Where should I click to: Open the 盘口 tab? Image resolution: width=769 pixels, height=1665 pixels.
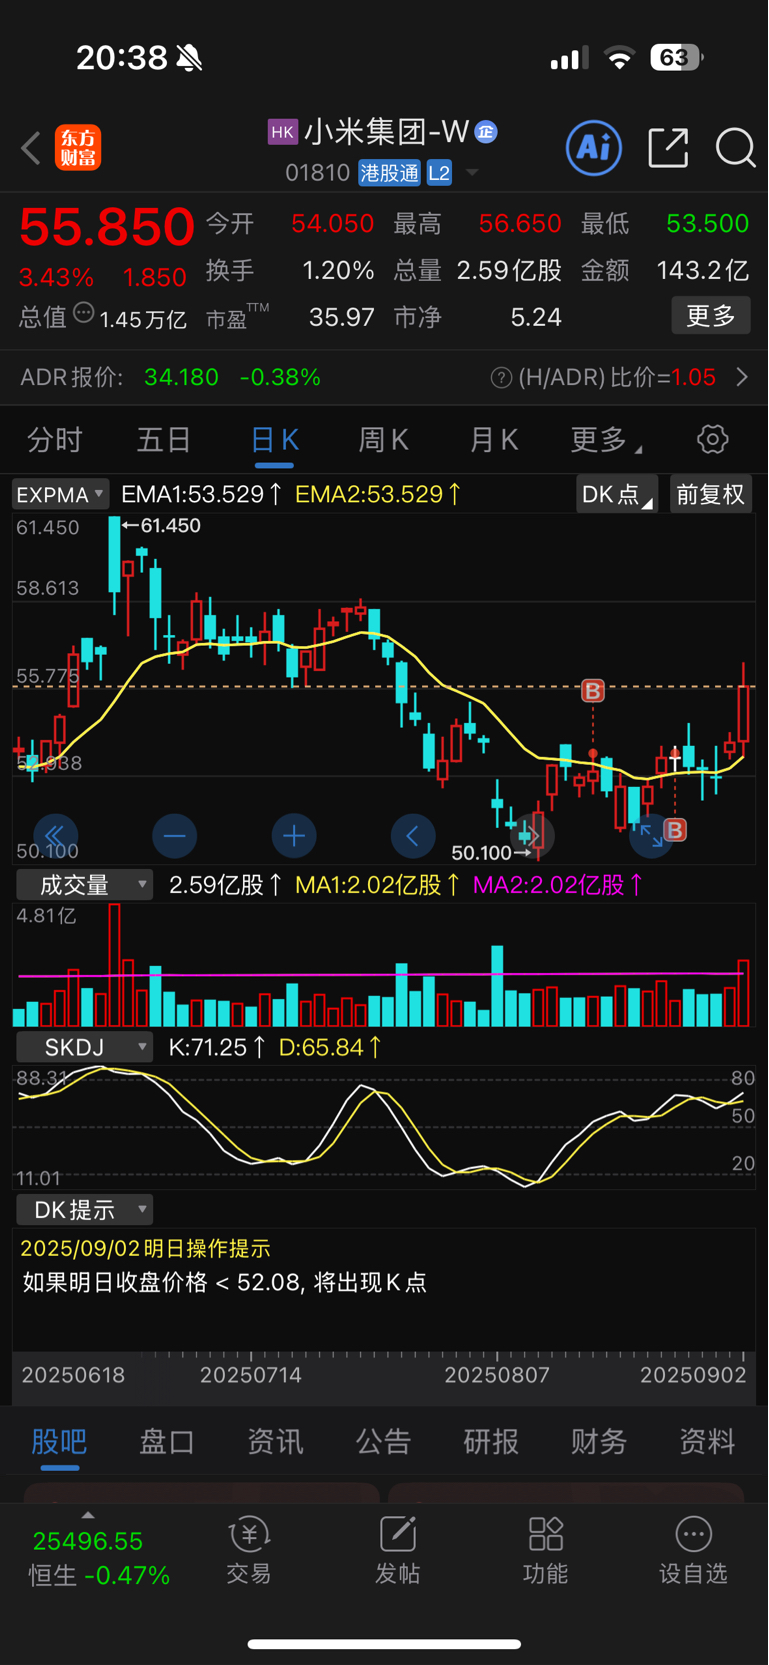pos(167,1441)
